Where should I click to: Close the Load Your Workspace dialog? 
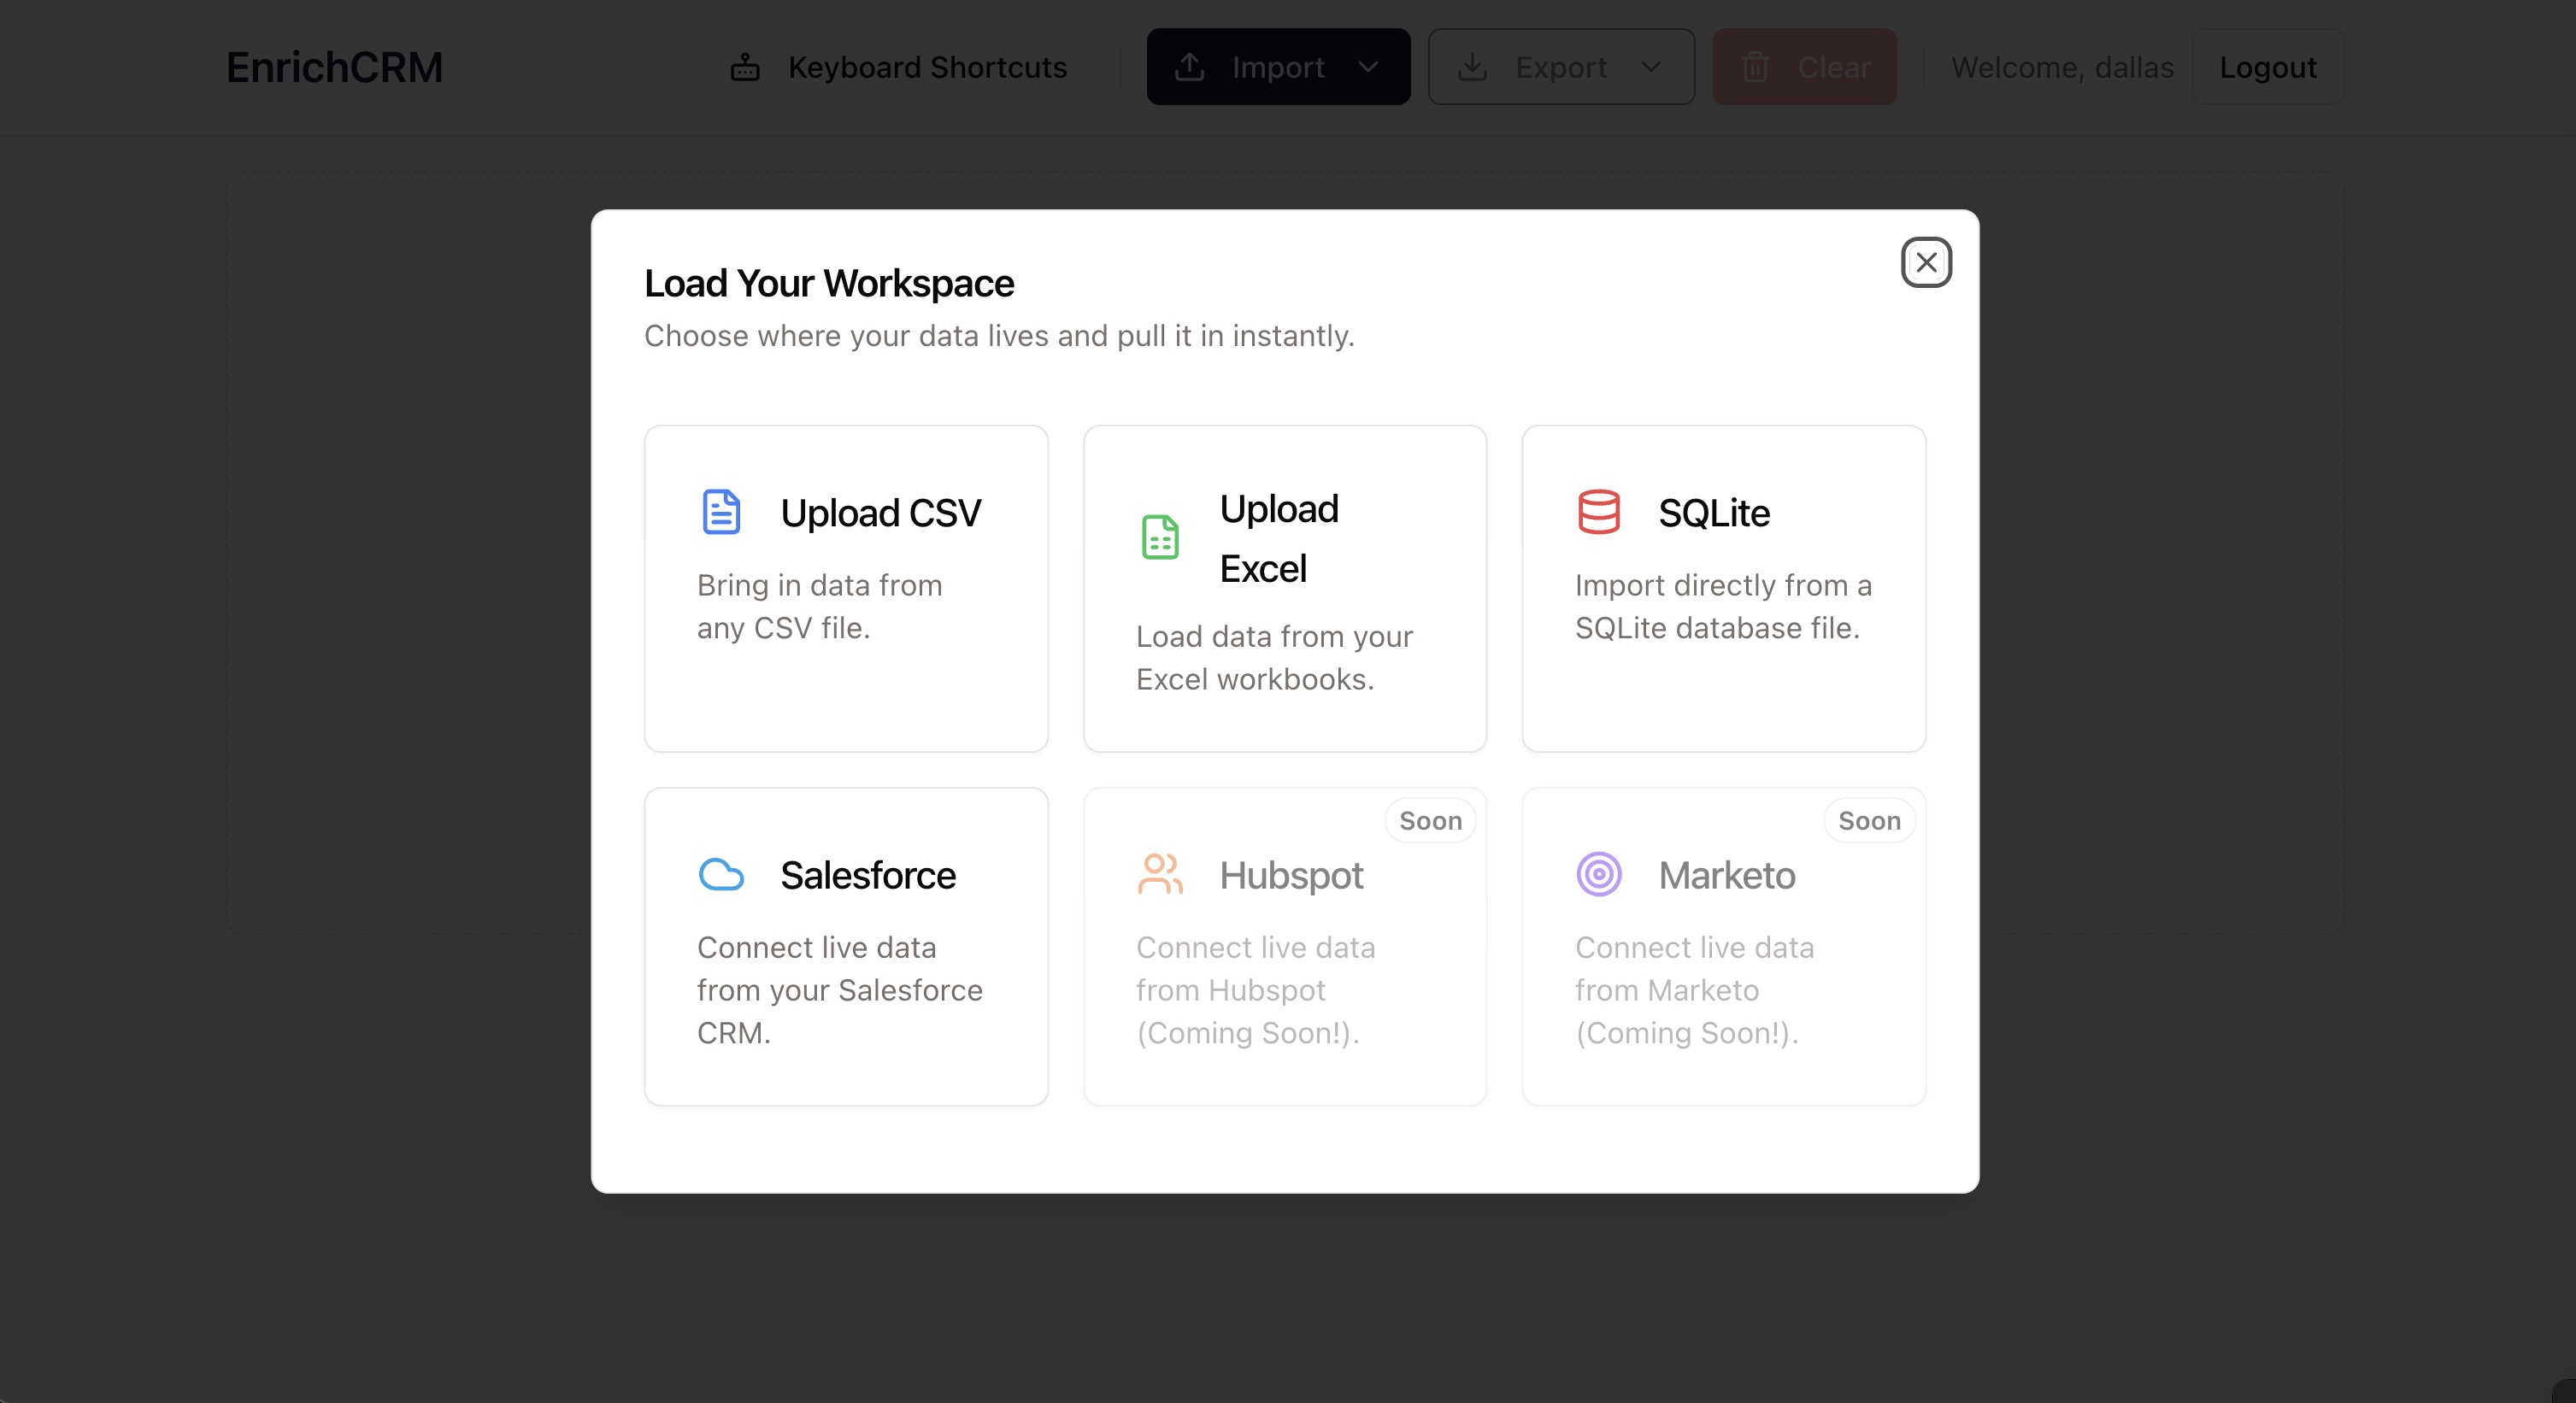tap(1927, 262)
